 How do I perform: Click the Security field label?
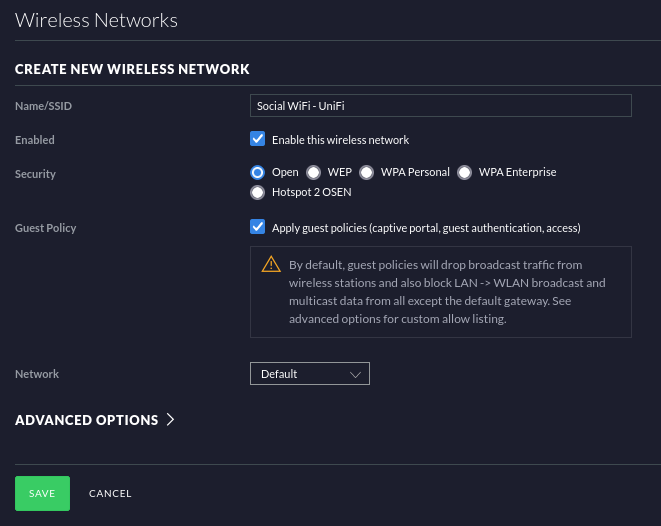(35, 174)
